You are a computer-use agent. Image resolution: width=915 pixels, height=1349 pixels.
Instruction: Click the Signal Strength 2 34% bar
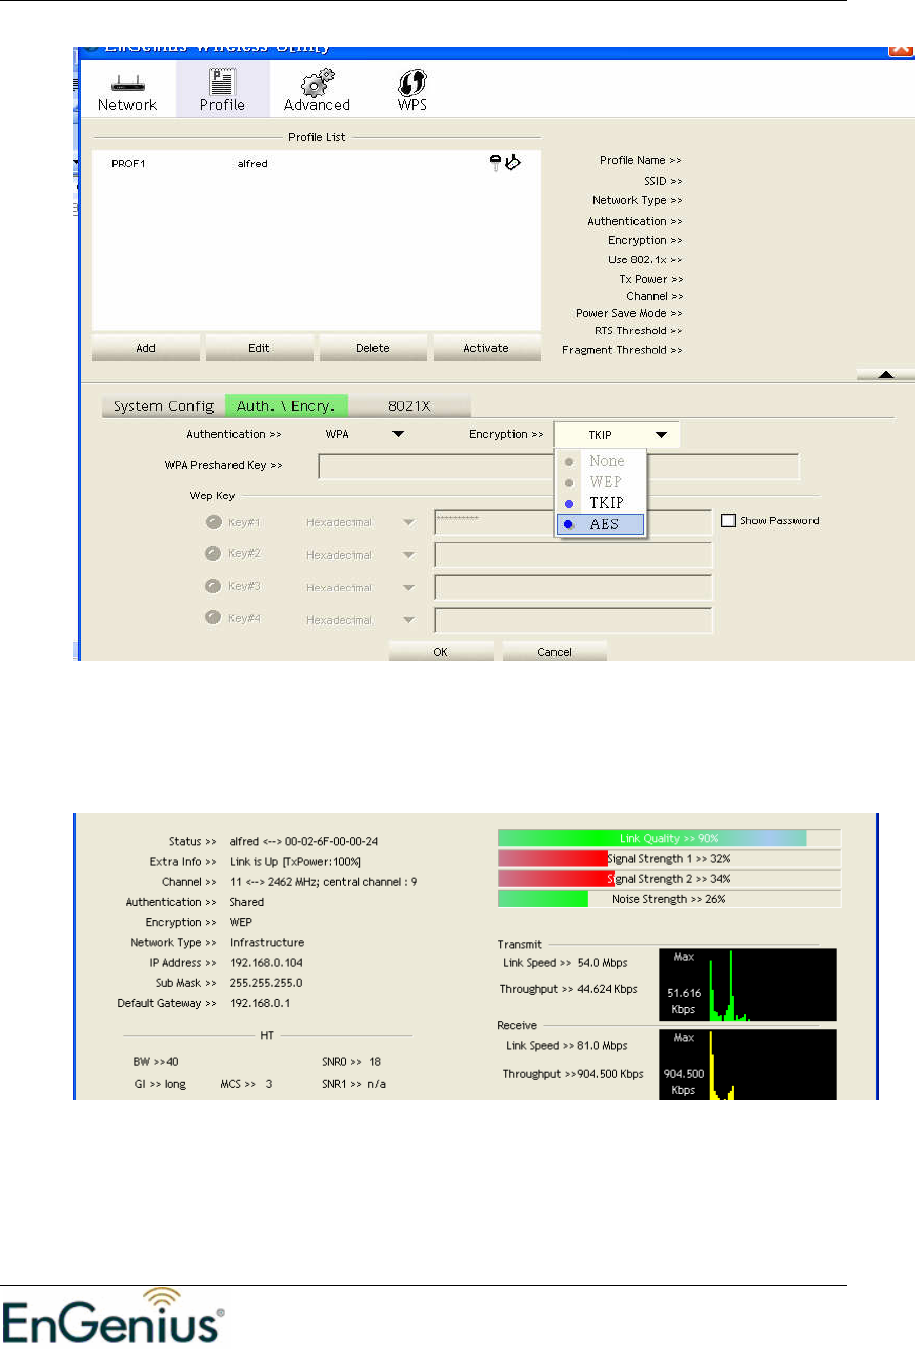pyautogui.click(x=669, y=879)
